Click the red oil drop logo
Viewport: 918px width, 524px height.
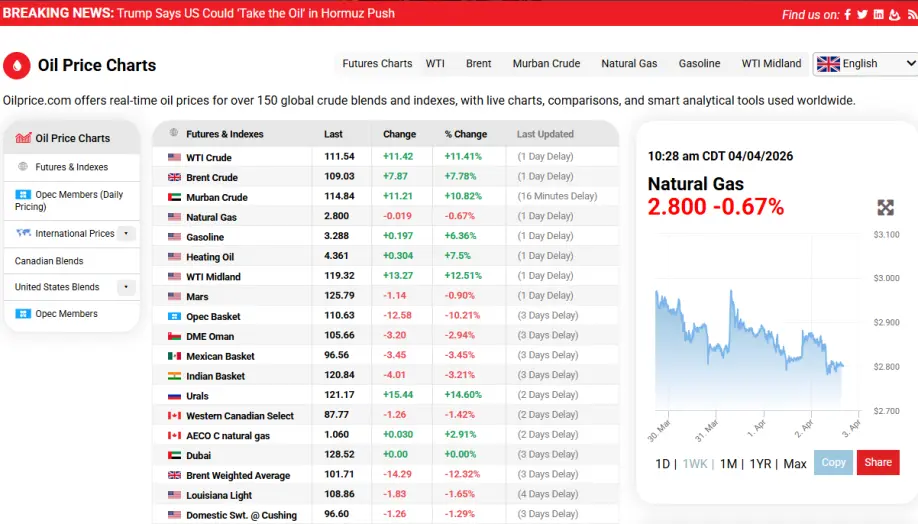17,65
